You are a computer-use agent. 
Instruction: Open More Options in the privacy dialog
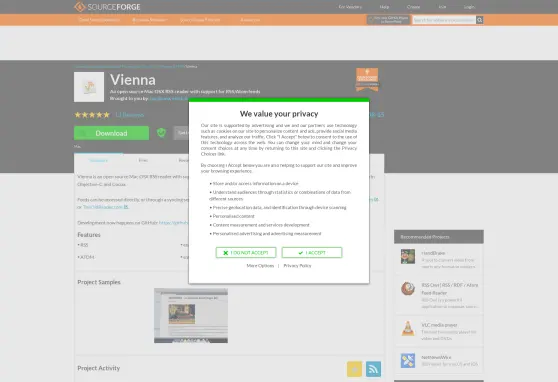click(260, 266)
